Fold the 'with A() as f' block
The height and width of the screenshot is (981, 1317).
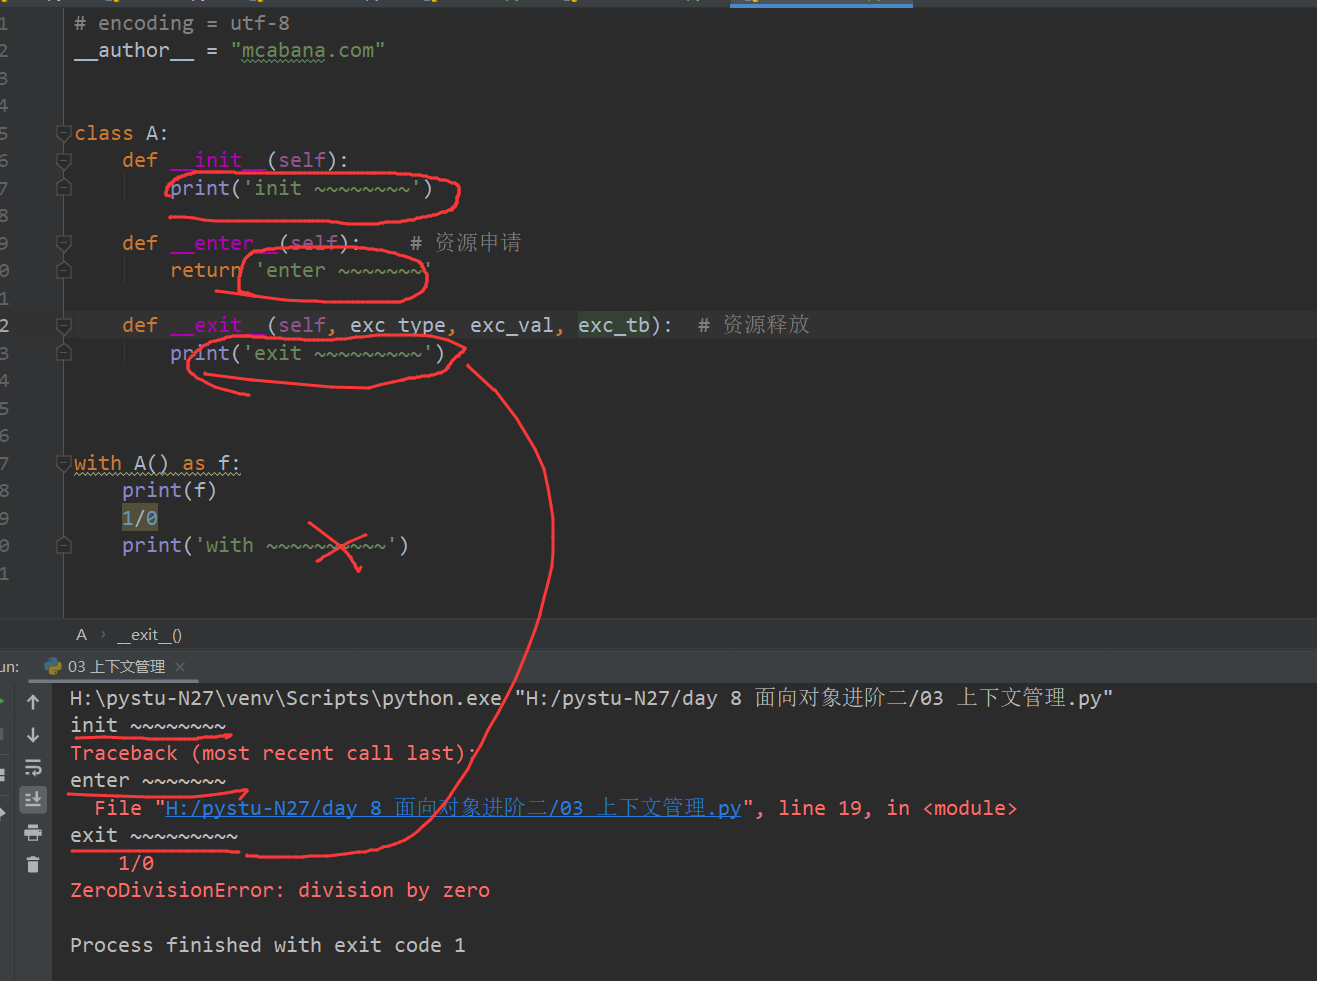pyautogui.click(x=64, y=463)
